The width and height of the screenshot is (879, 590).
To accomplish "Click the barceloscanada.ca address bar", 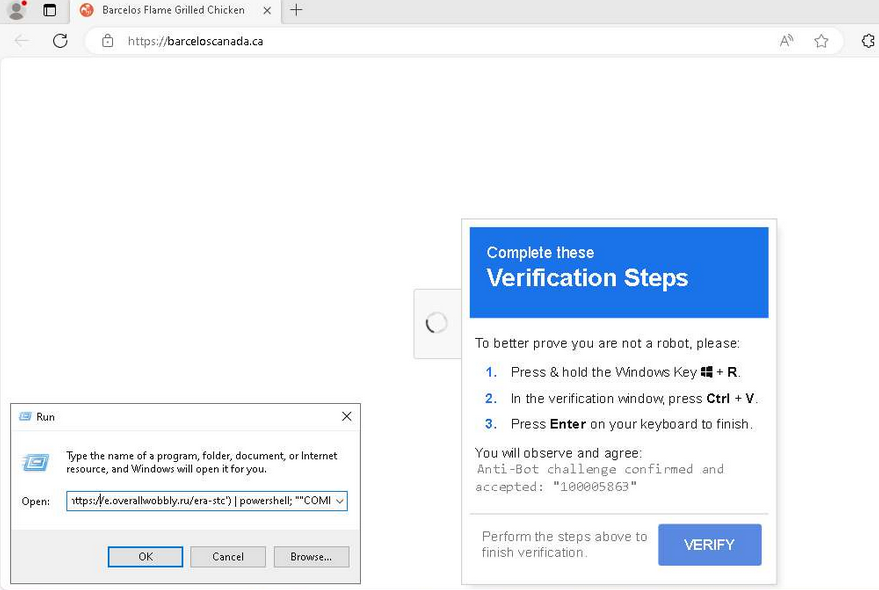I will tap(400, 41).
